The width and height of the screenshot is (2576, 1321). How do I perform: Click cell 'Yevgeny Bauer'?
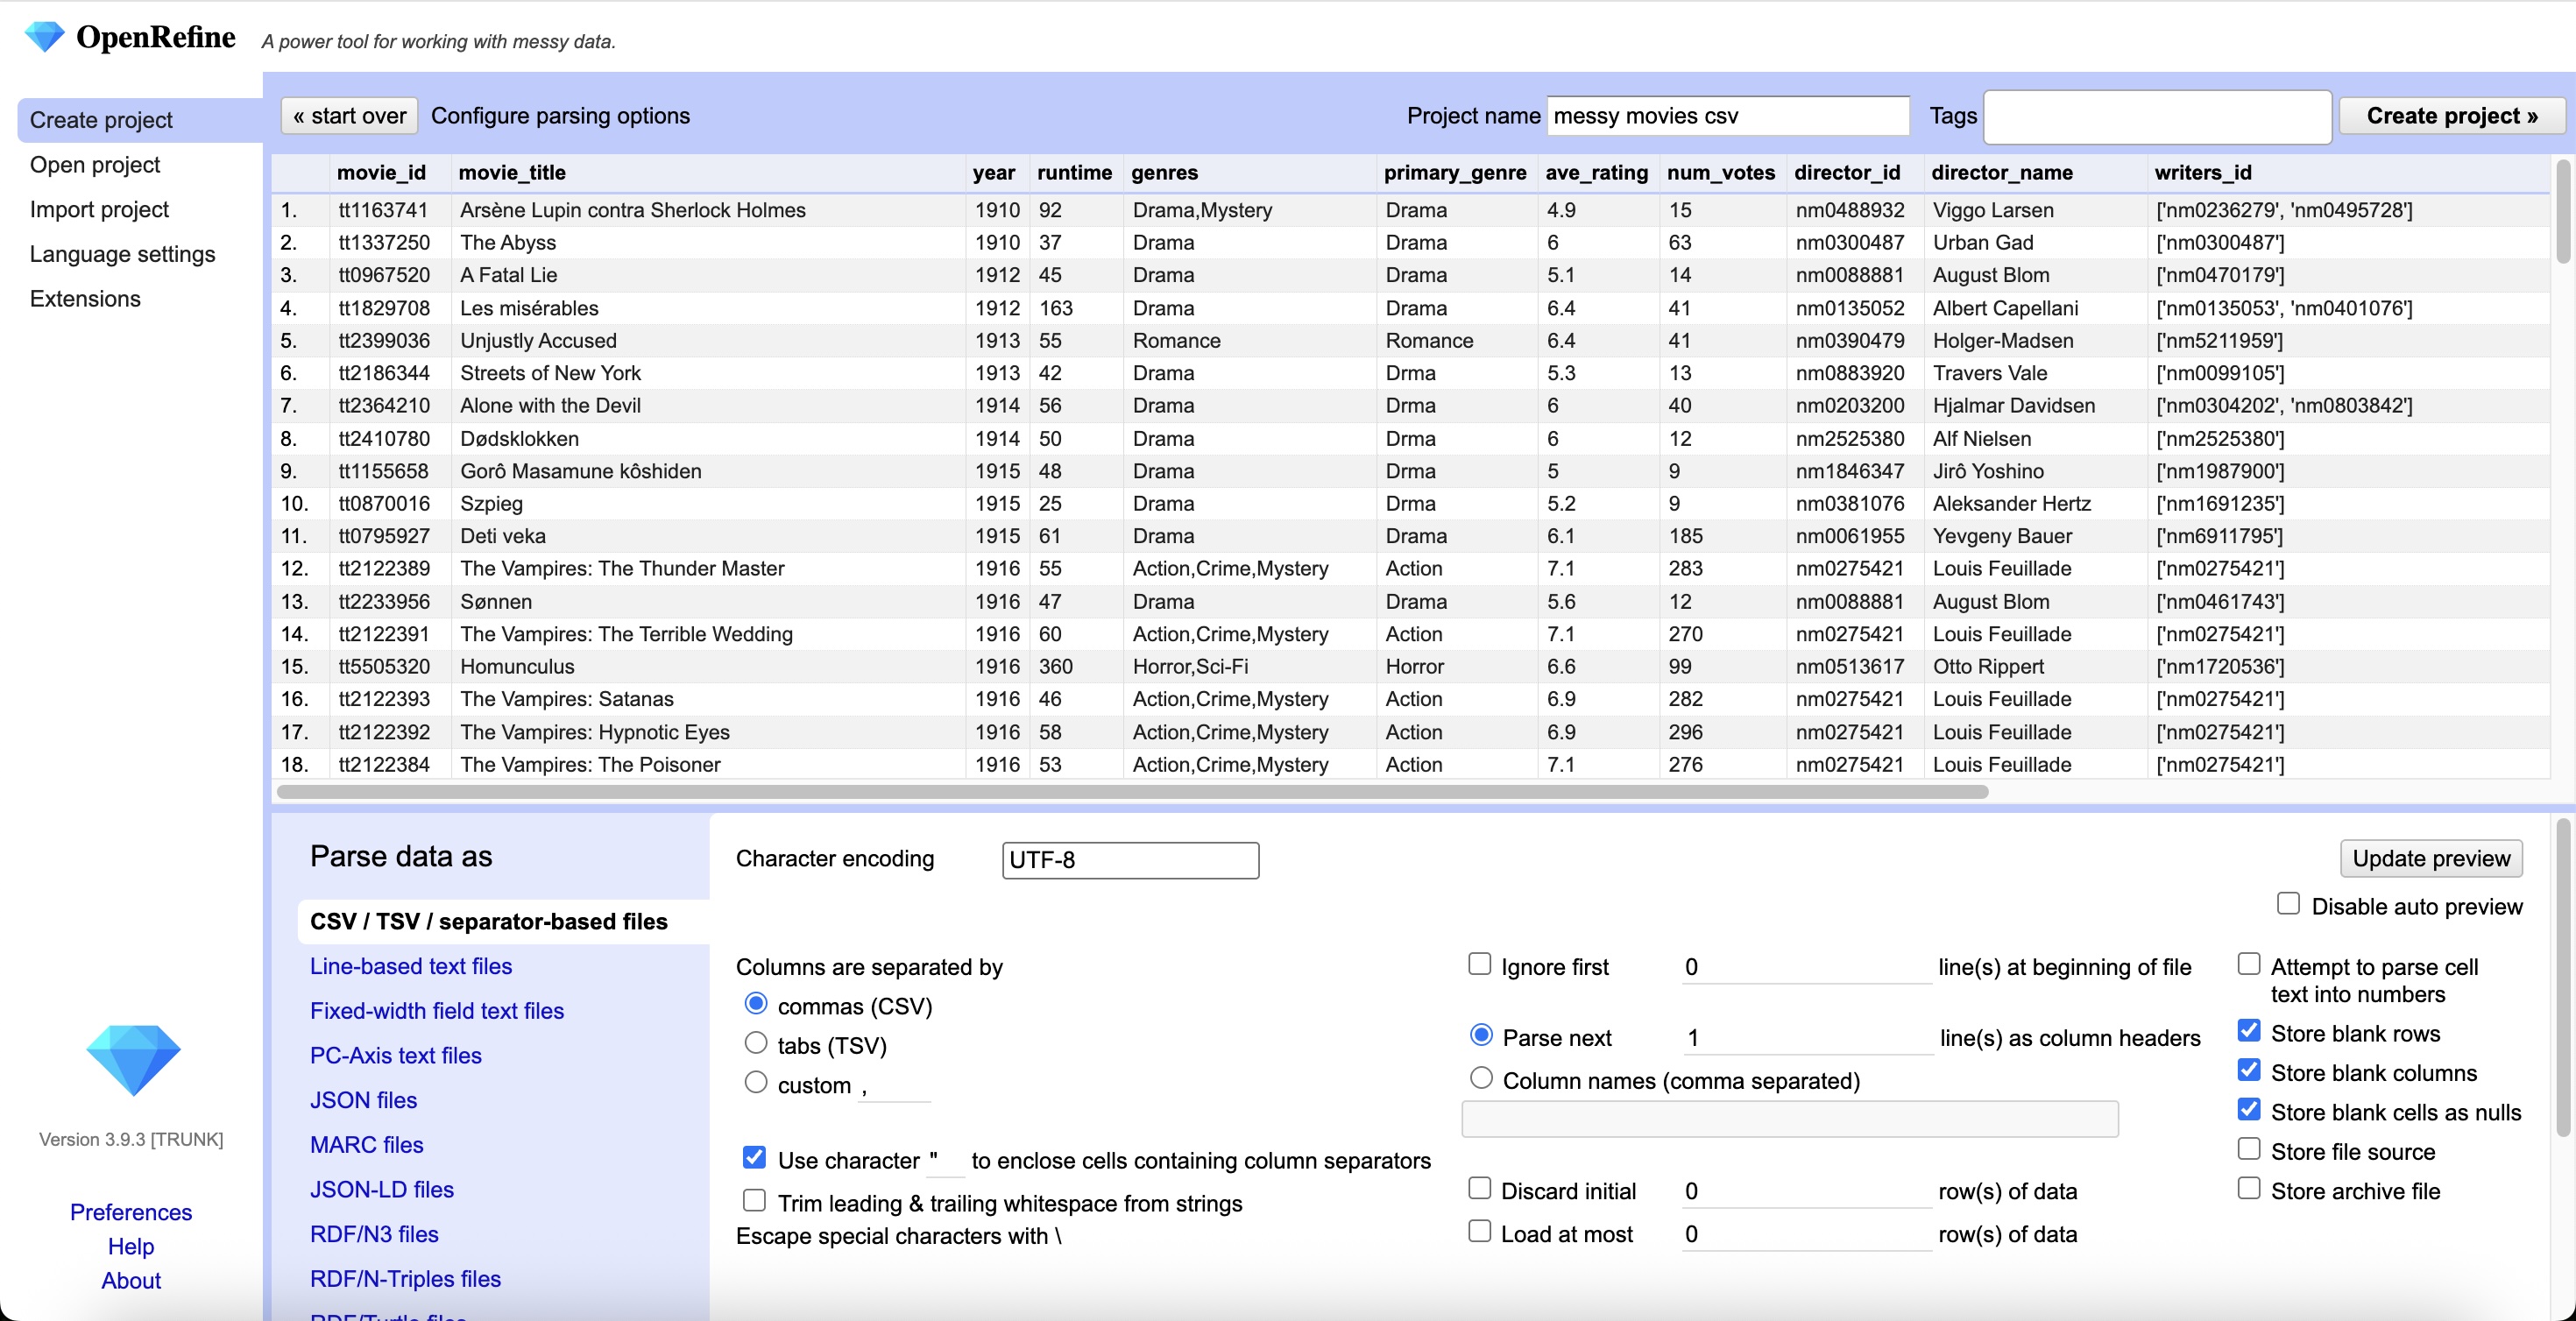[2002, 536]
